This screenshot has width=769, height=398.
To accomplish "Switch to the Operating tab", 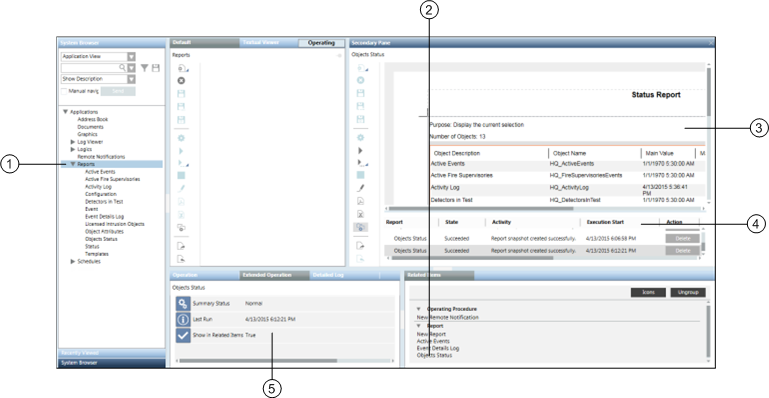I will 321,43.
